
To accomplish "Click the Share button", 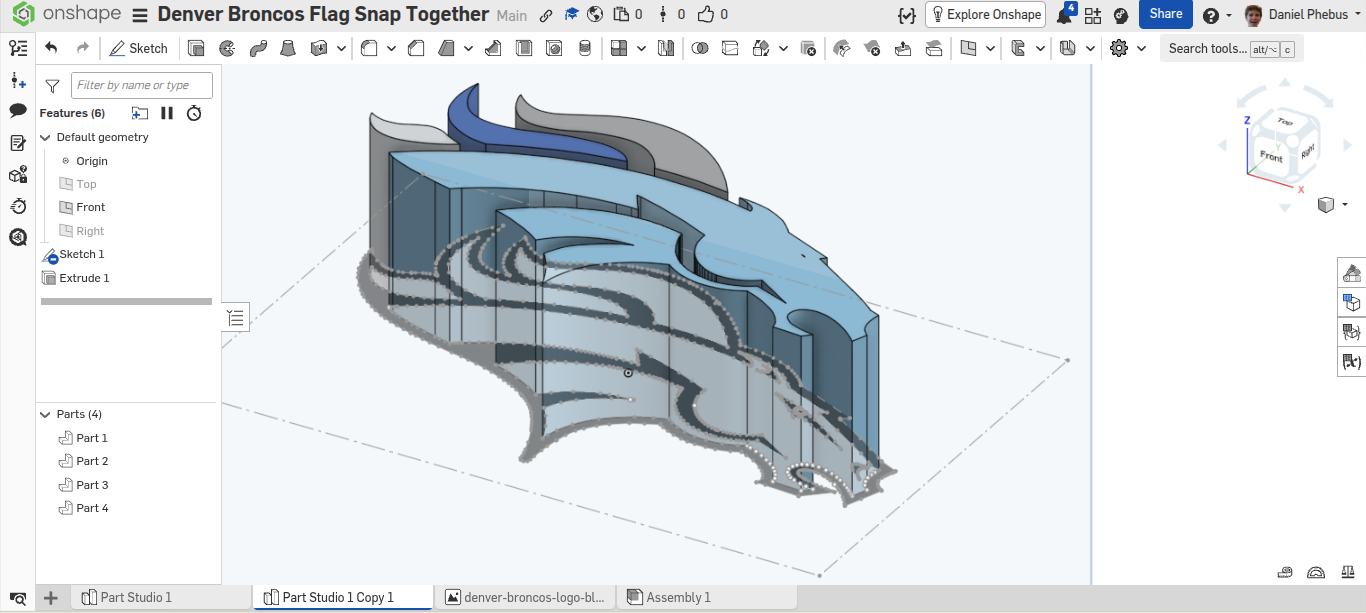I will [x=1165, y=14].
